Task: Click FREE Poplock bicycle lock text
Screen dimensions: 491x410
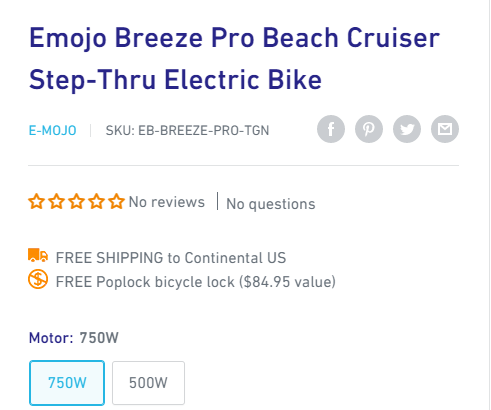Action: point(196,282)
